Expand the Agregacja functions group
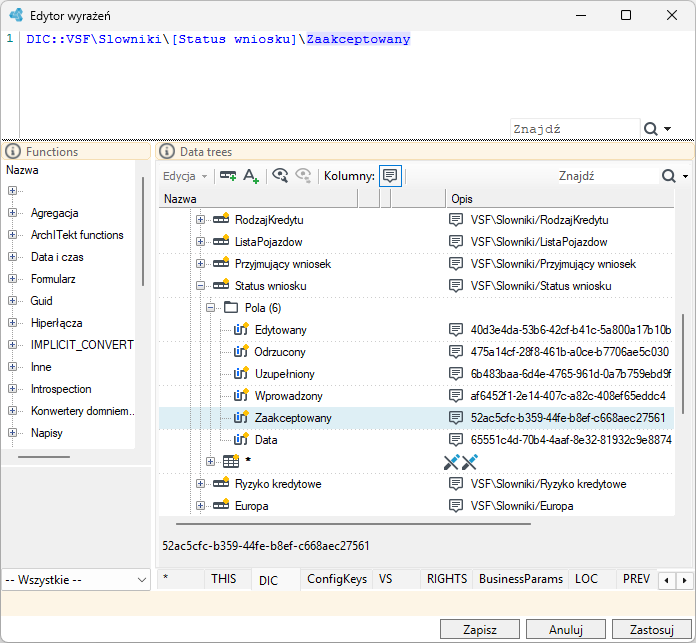This screenshot has height=643, width=696. 12,213
